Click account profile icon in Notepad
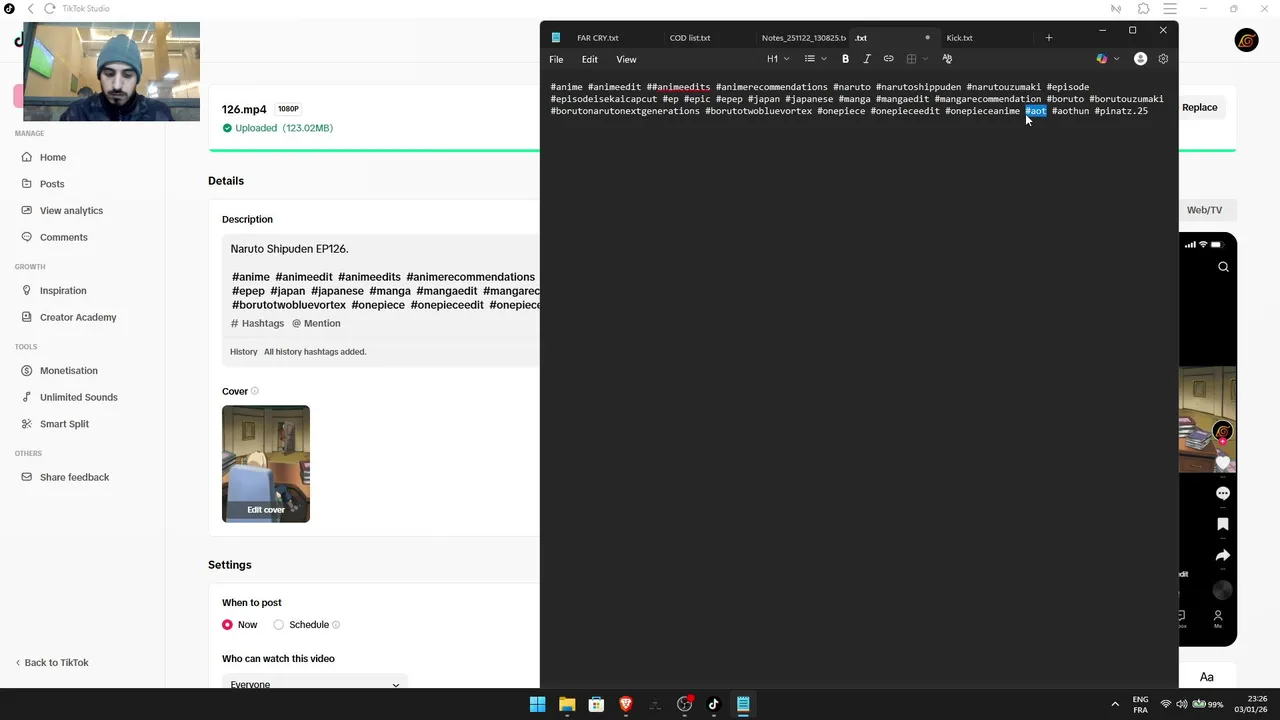 (x=1140, y=59)
